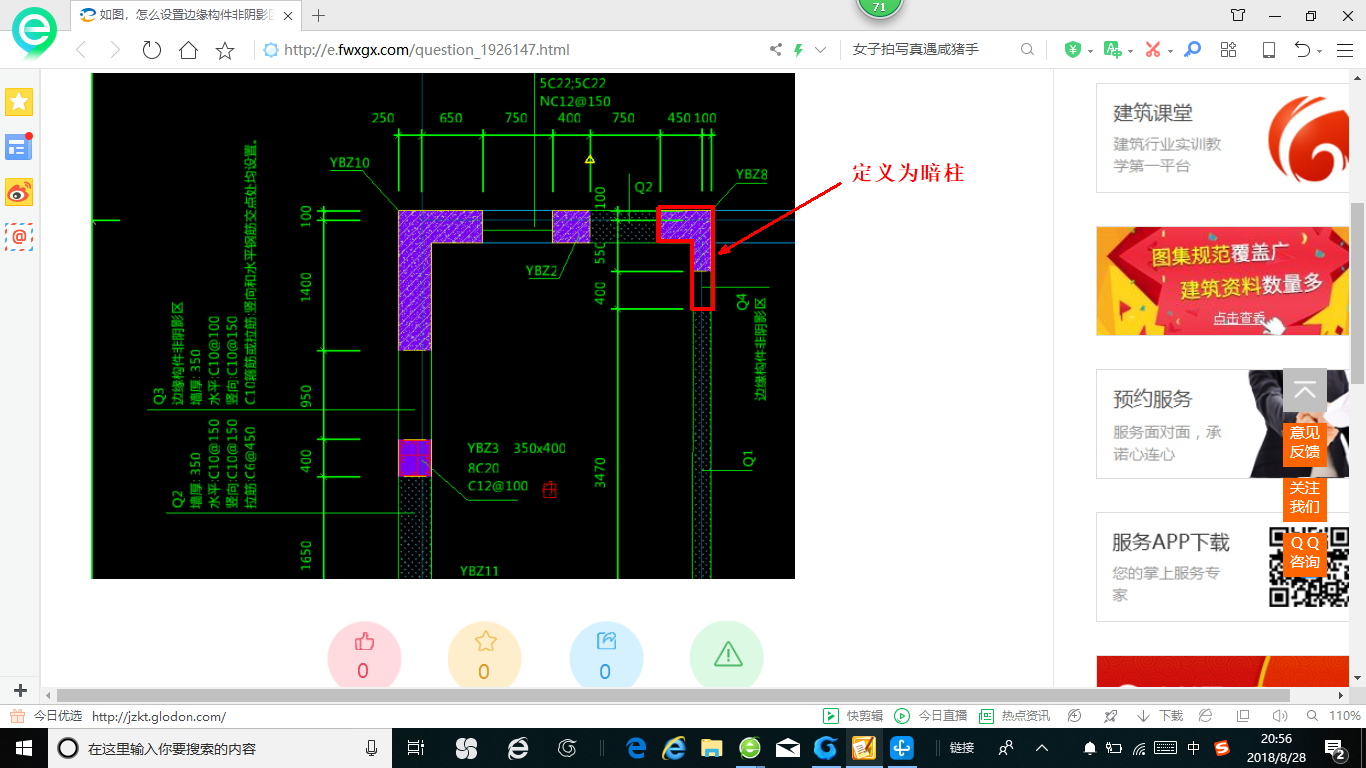1366x768 pixels.
Task: Open sidebar favorites star icon
Action: click(19, 101)
